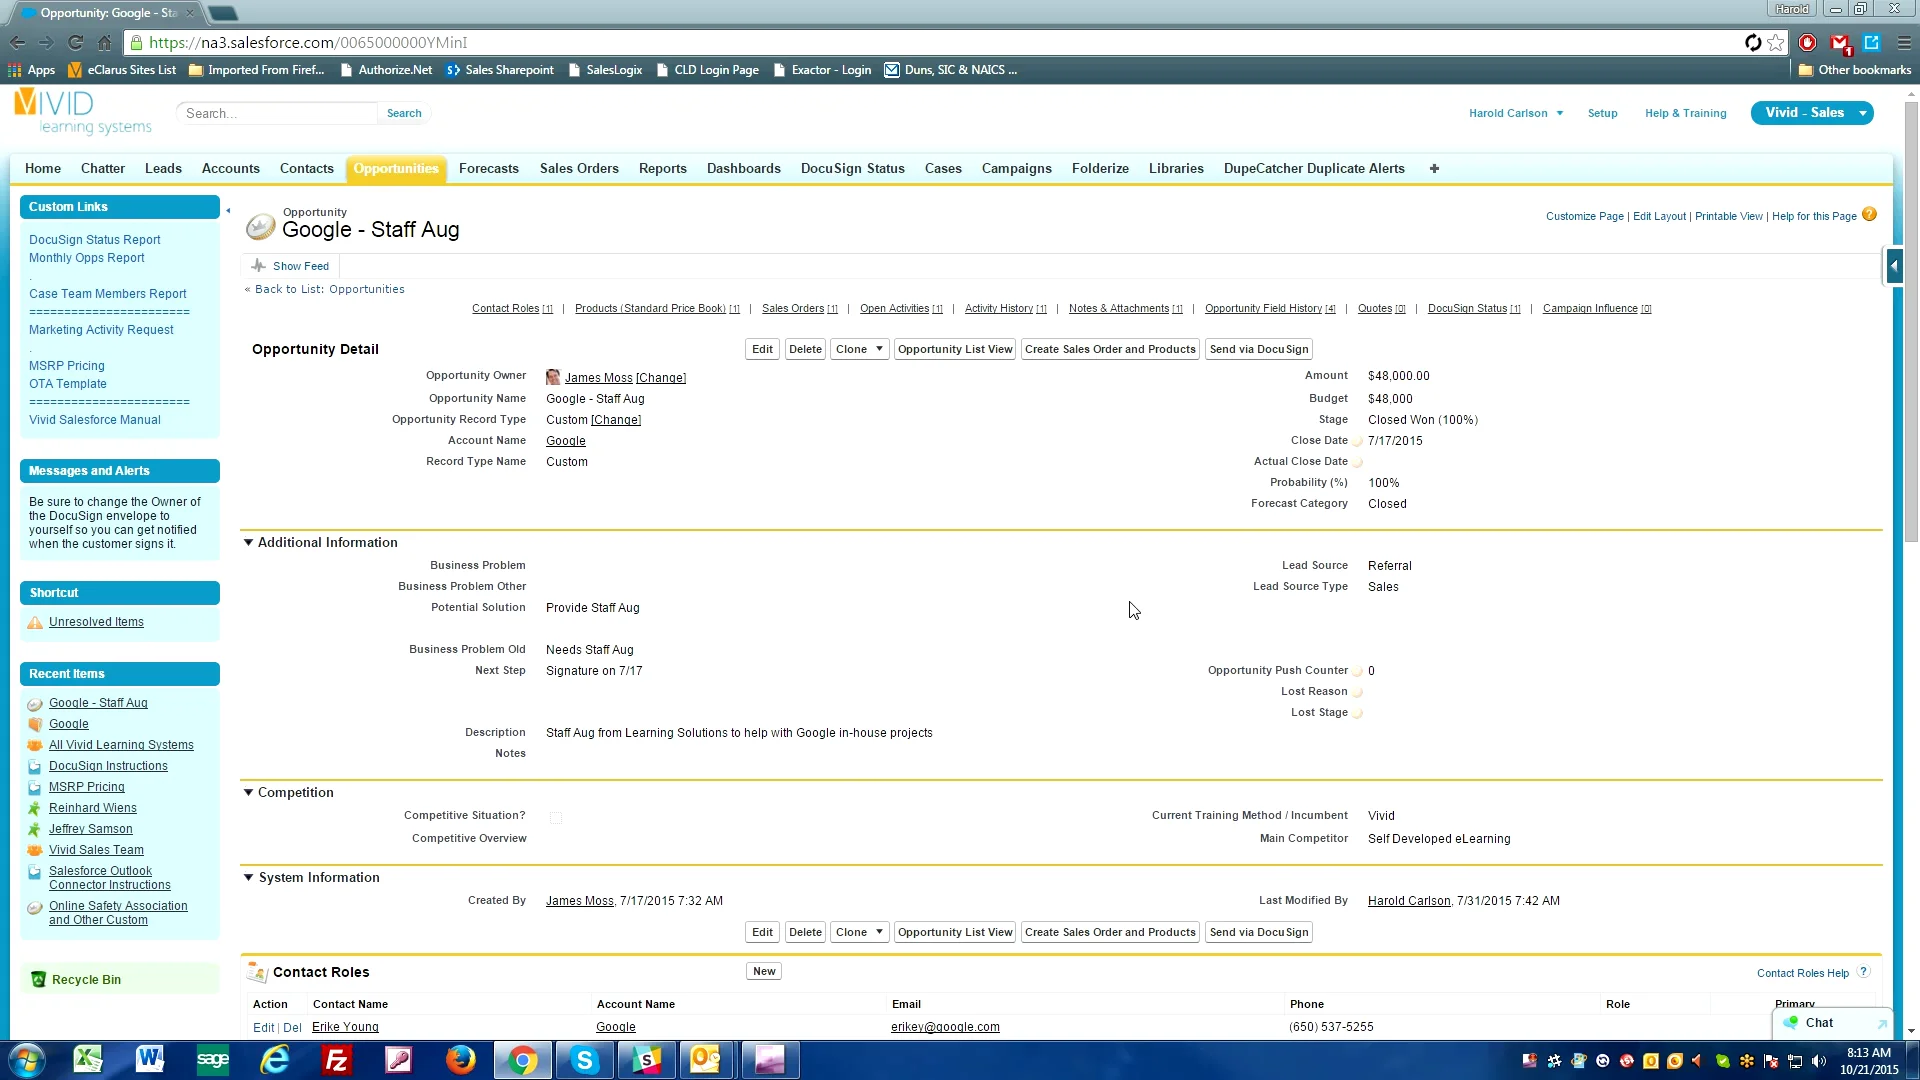The image size is (1920, 1080).
Task: Open the Harold Carlson user dropdown
Action: click(1516, 113)
